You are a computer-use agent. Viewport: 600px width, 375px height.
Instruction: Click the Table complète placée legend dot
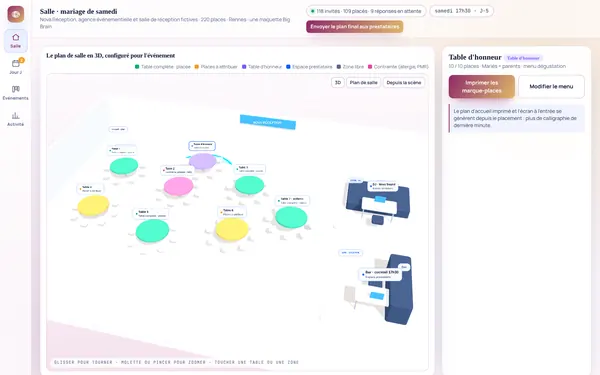(x=137, y=67)
